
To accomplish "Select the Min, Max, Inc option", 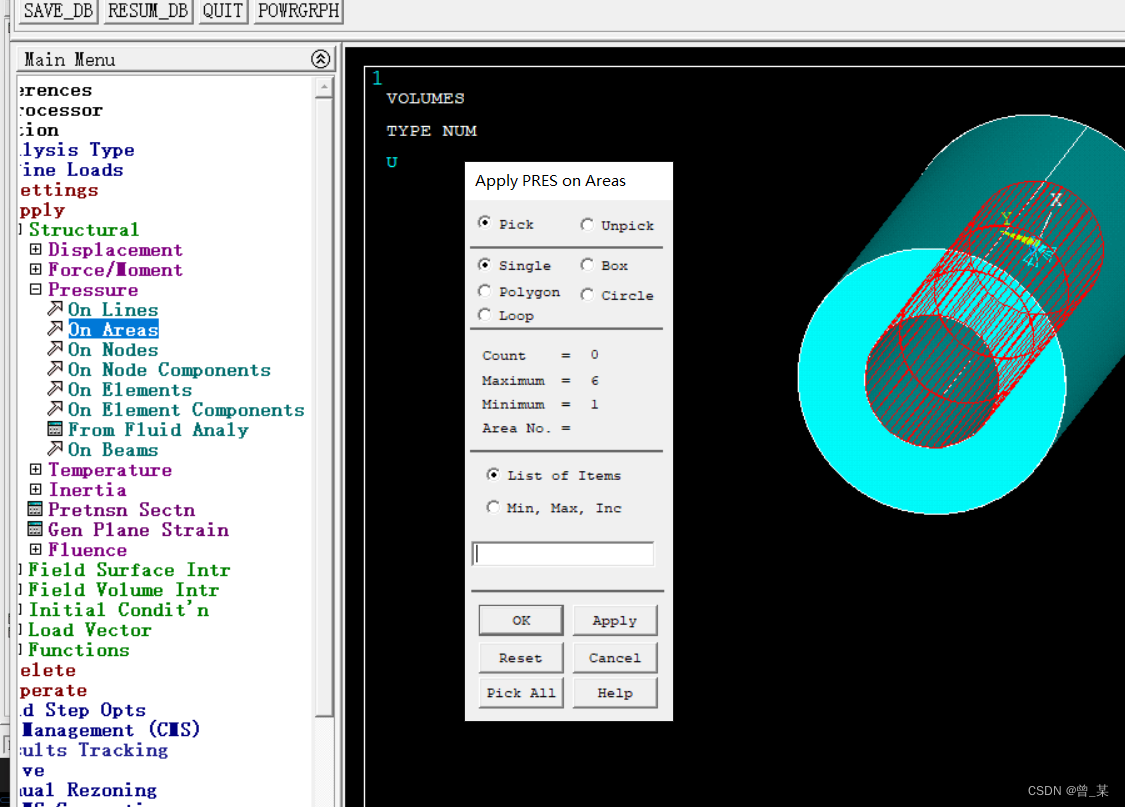I will coord(493,508).
